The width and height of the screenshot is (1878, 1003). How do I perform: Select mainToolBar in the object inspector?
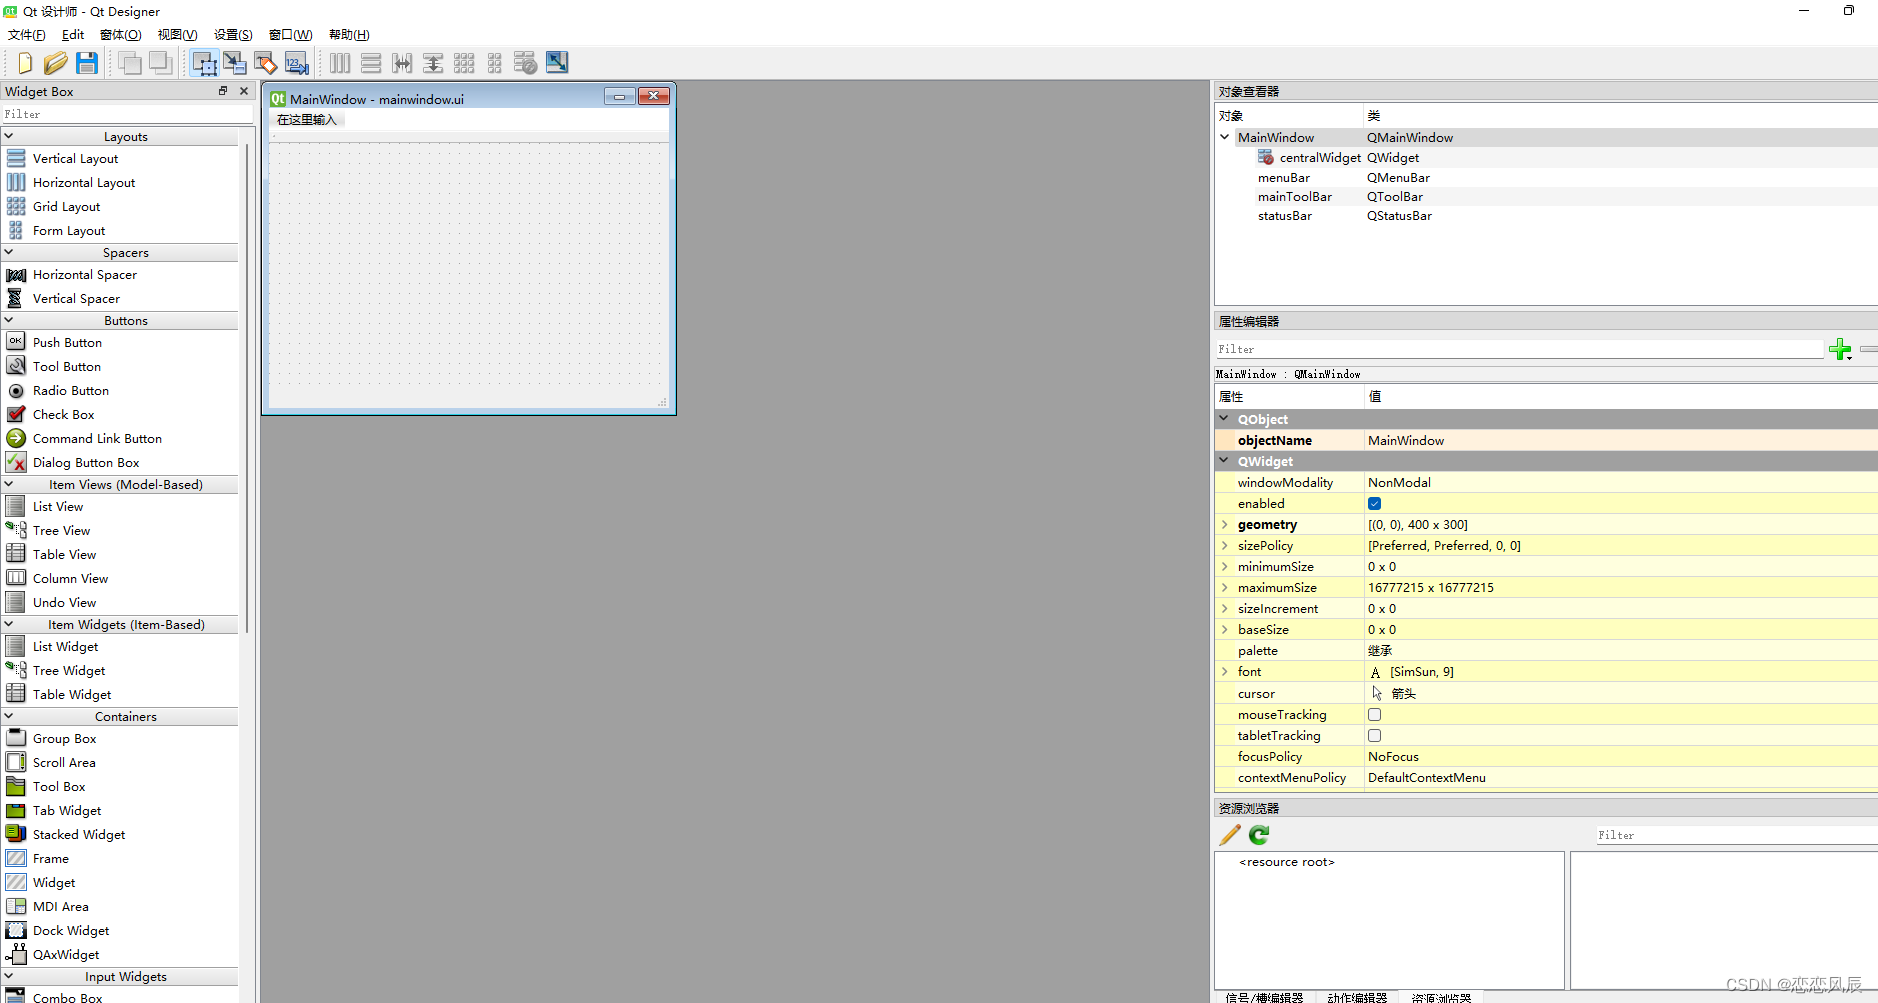1295,197
